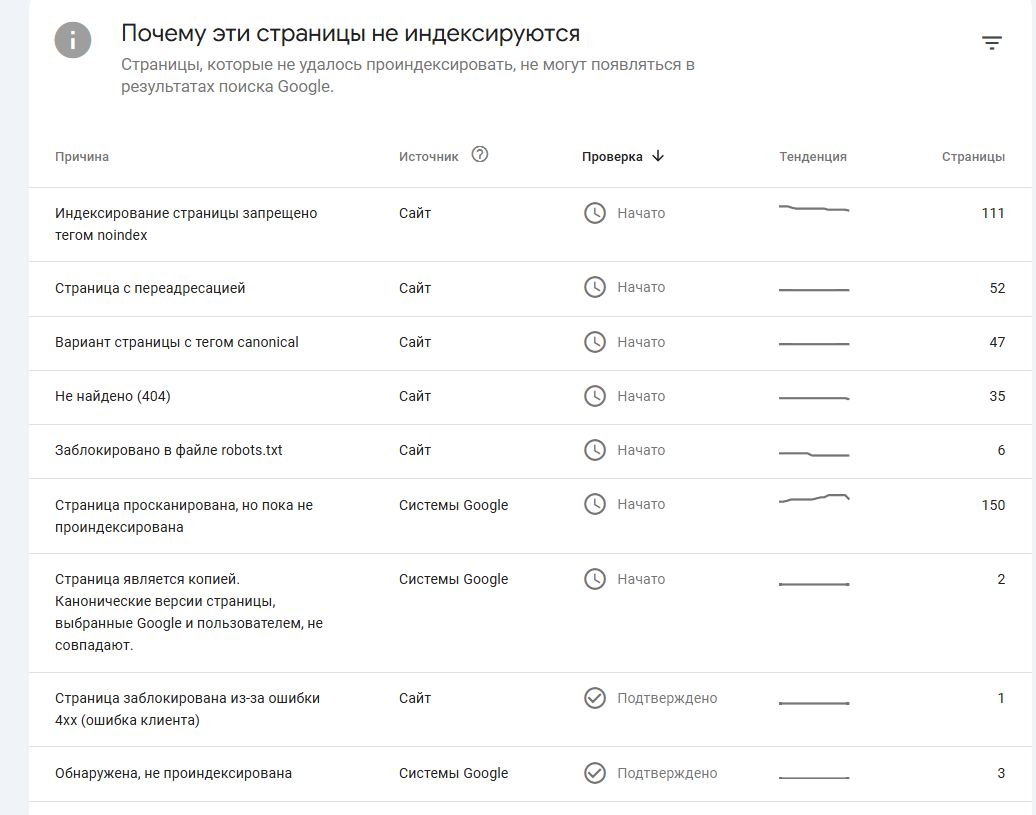Click the clock icon in the noindex row
This screenshot has height=815, width=1036.
(x=595, y=213)
